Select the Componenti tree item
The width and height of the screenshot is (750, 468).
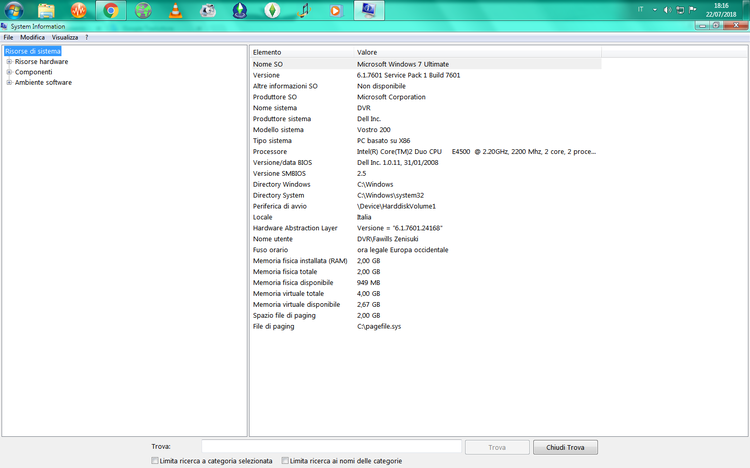33,72
